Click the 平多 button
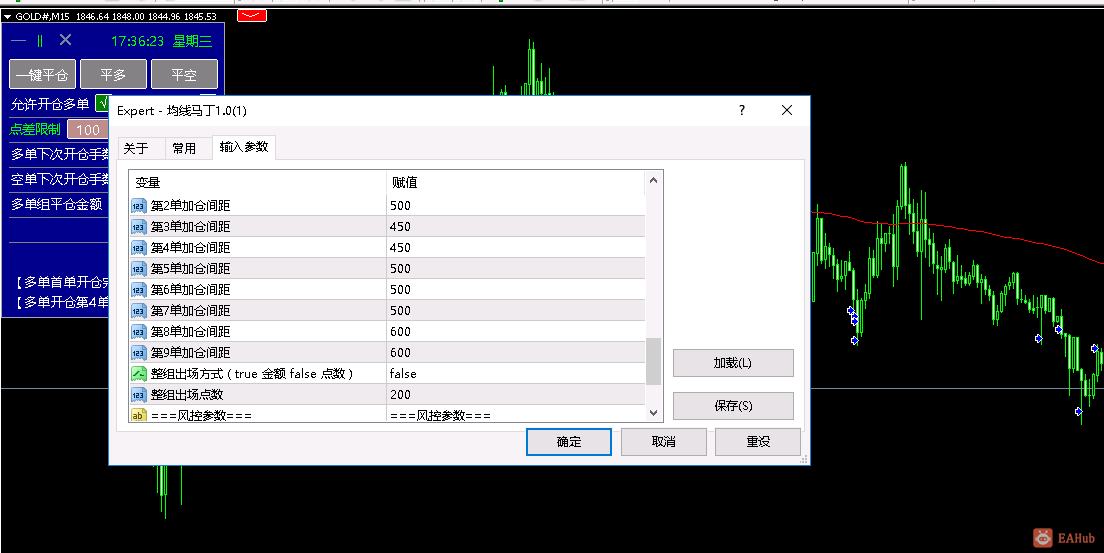This screenshot has height=553, width=1104. (113, 74)
